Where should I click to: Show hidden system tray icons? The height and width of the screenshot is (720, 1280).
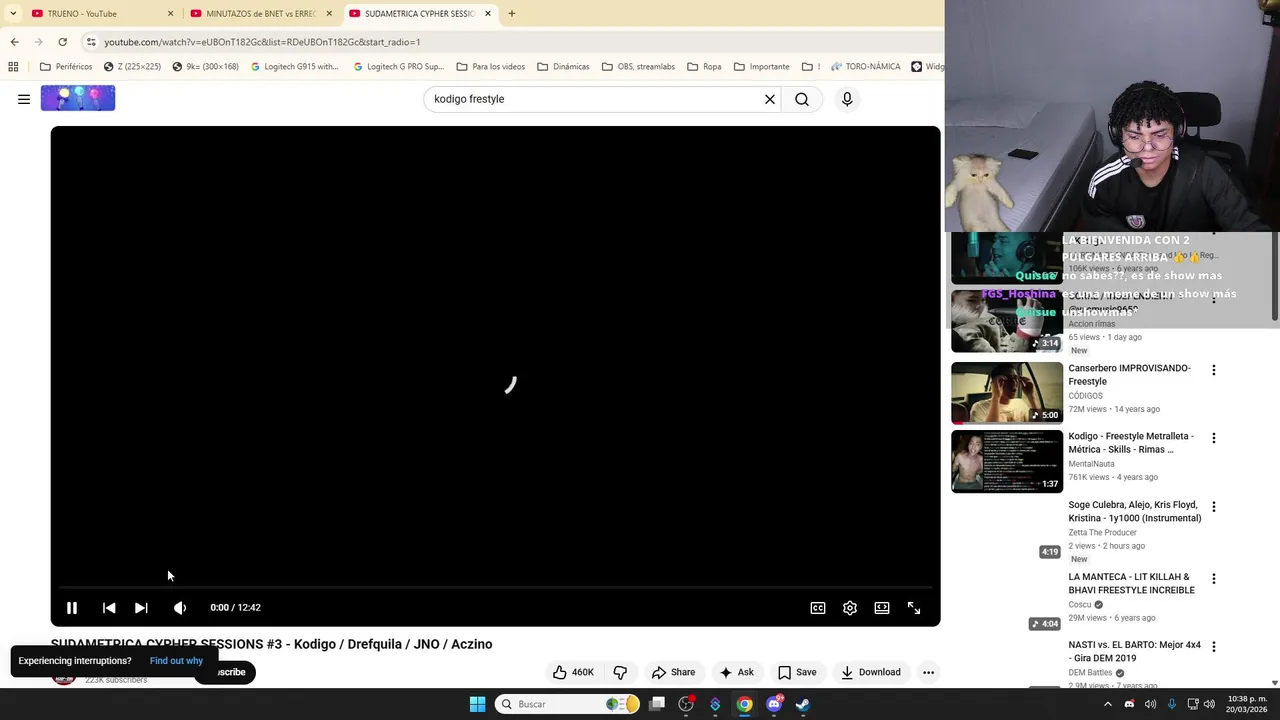1107,704
